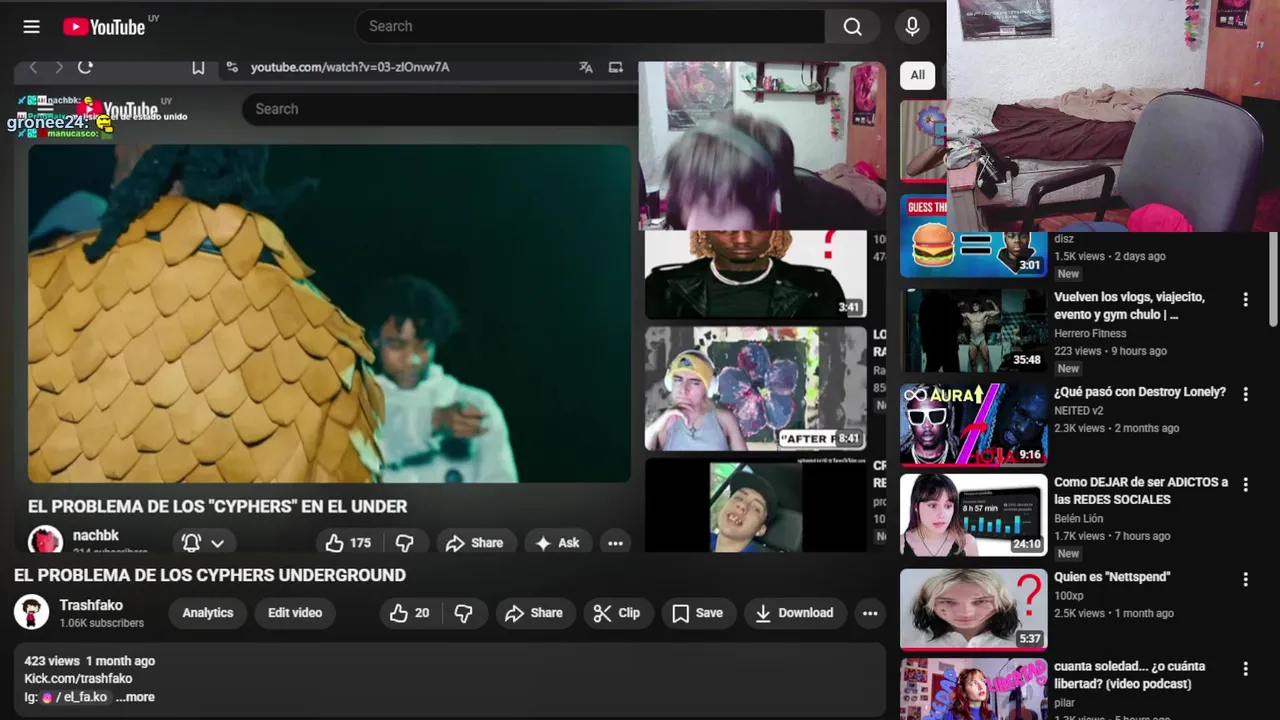Click the 423 views 1 month ago text
The image size is (1280, 720).
pyautogui.click(x=89, y=661)
